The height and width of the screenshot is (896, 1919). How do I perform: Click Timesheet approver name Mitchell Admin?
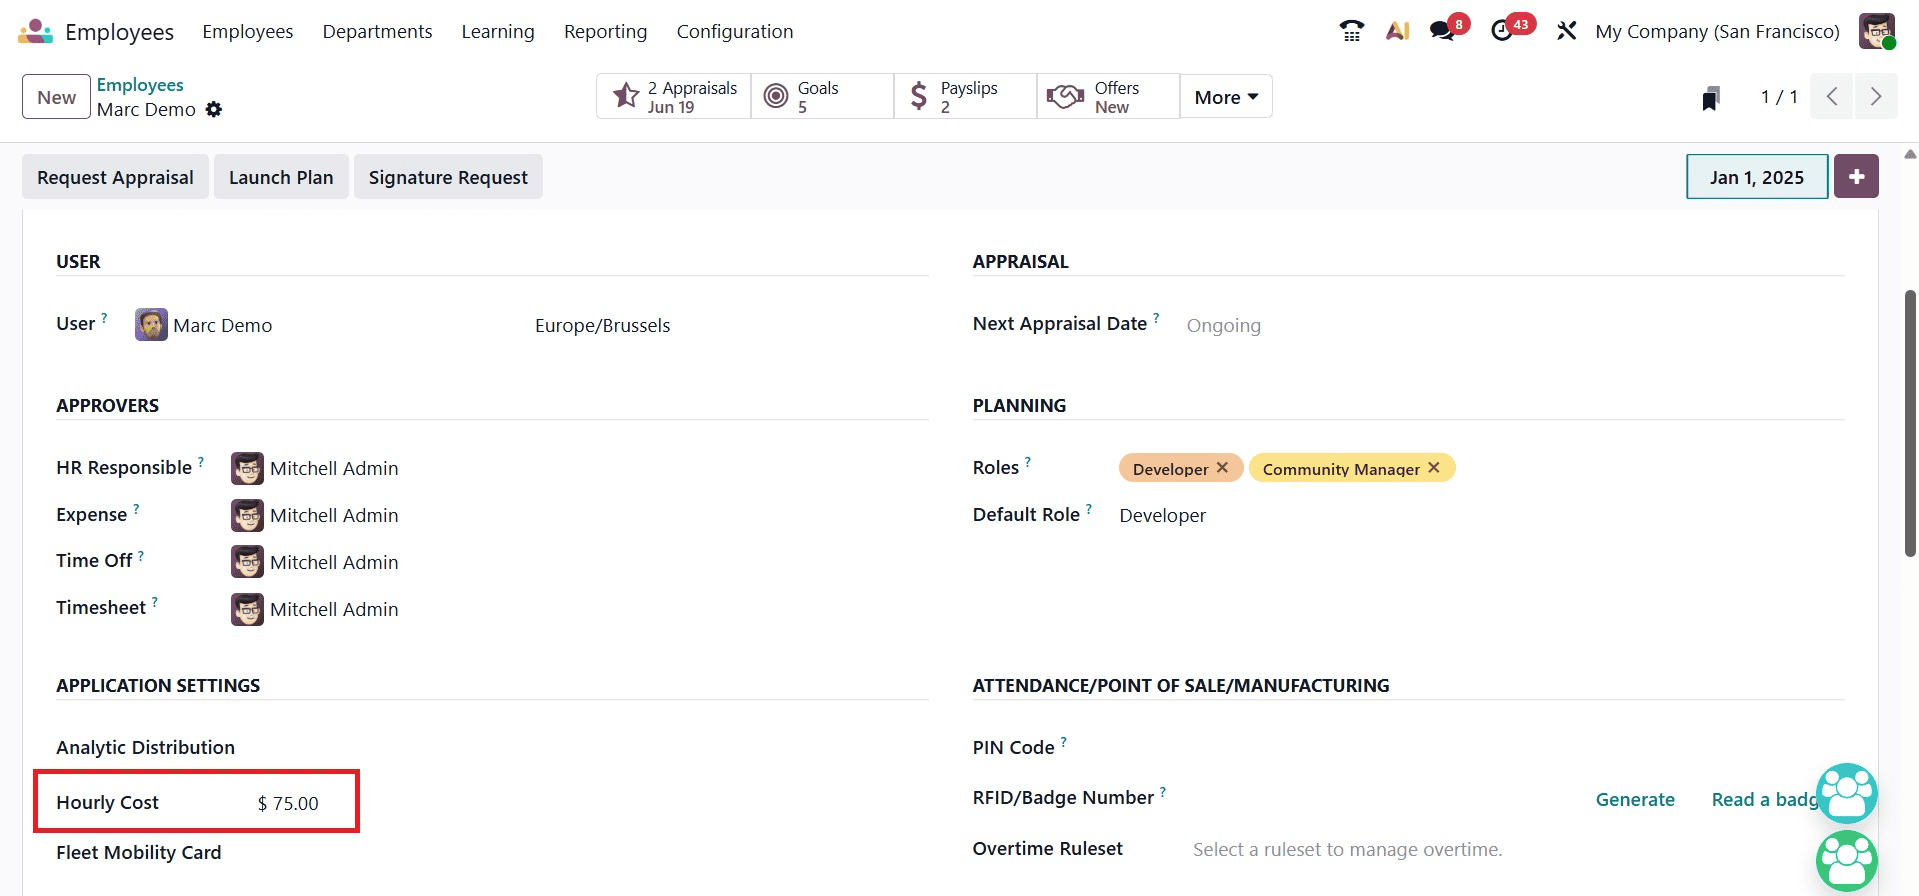[334, 609]
